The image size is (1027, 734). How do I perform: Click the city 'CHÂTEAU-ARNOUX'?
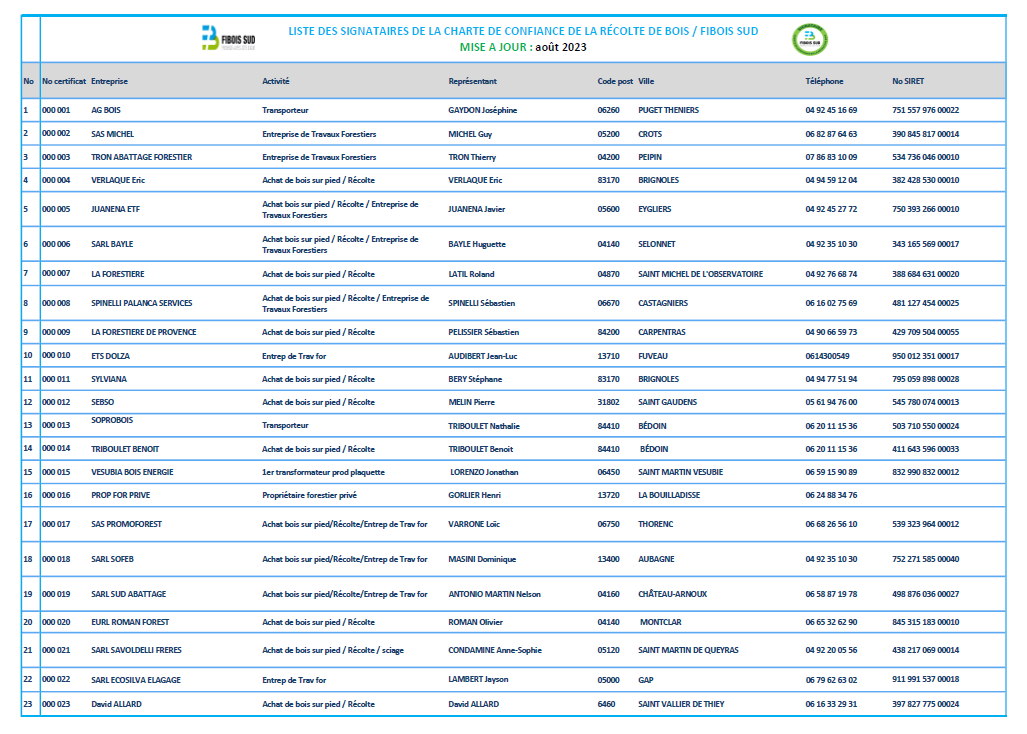coord(673,594)
